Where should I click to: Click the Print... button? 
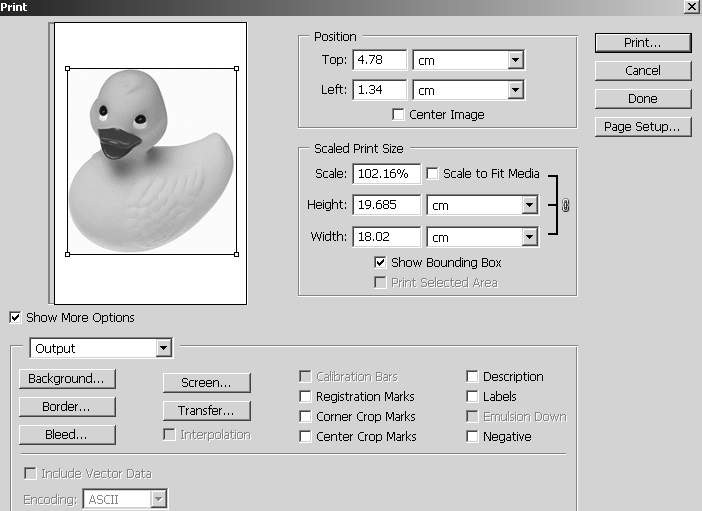coord(643,43)
